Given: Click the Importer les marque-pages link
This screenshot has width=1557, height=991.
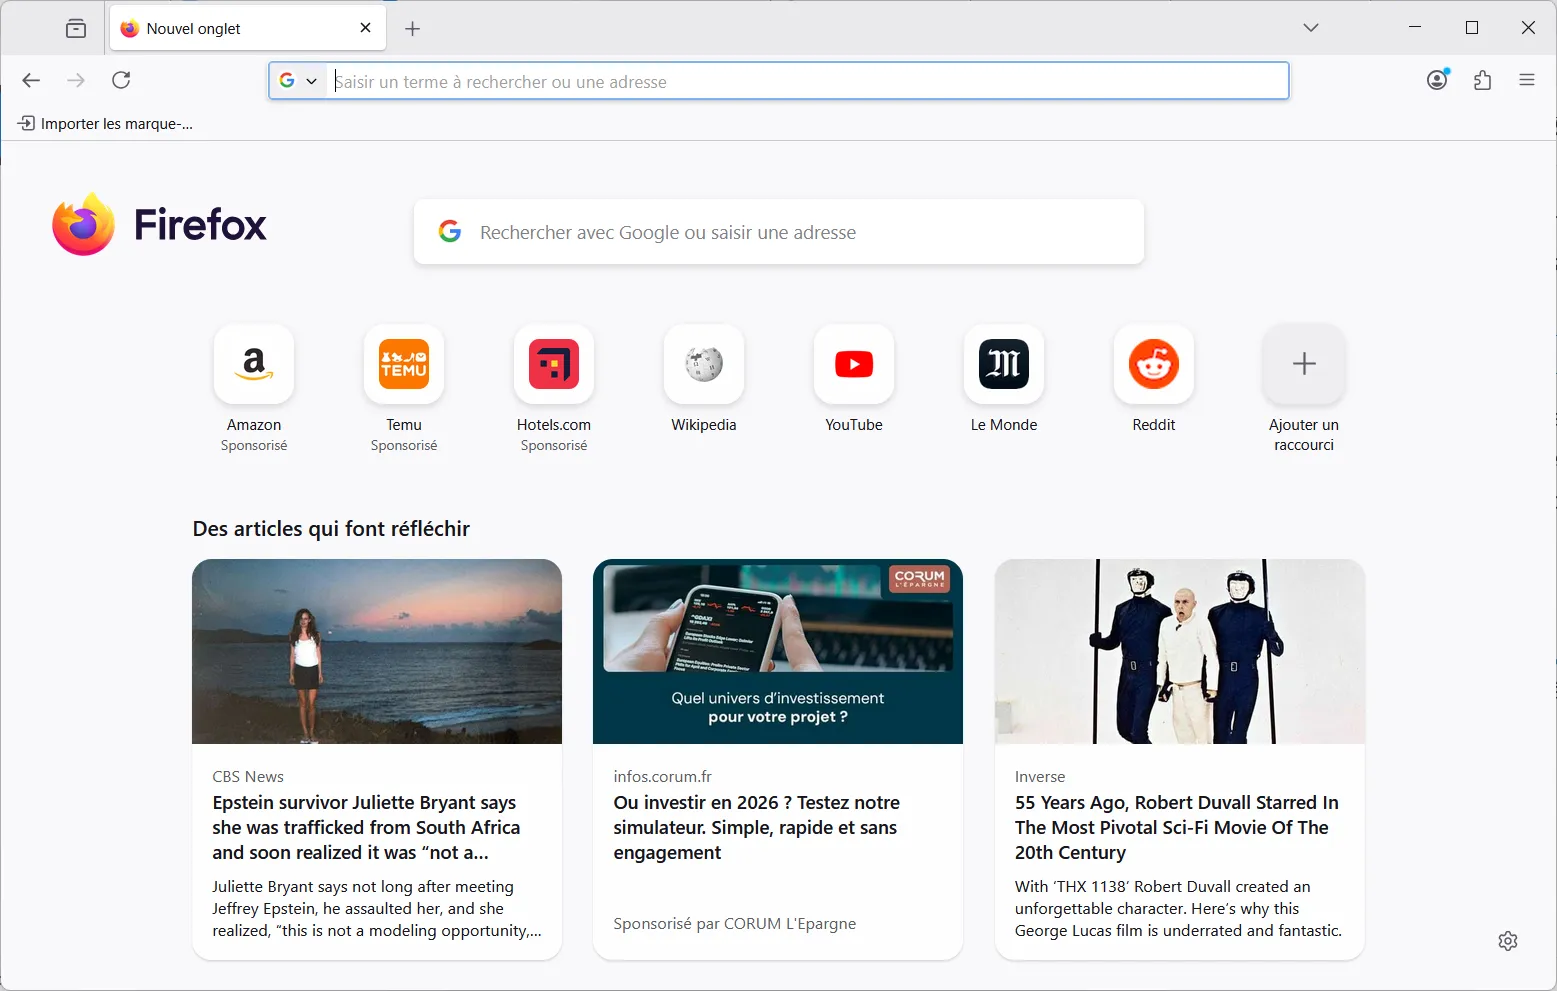Looking at the screenshot, I should click(104, 123).
